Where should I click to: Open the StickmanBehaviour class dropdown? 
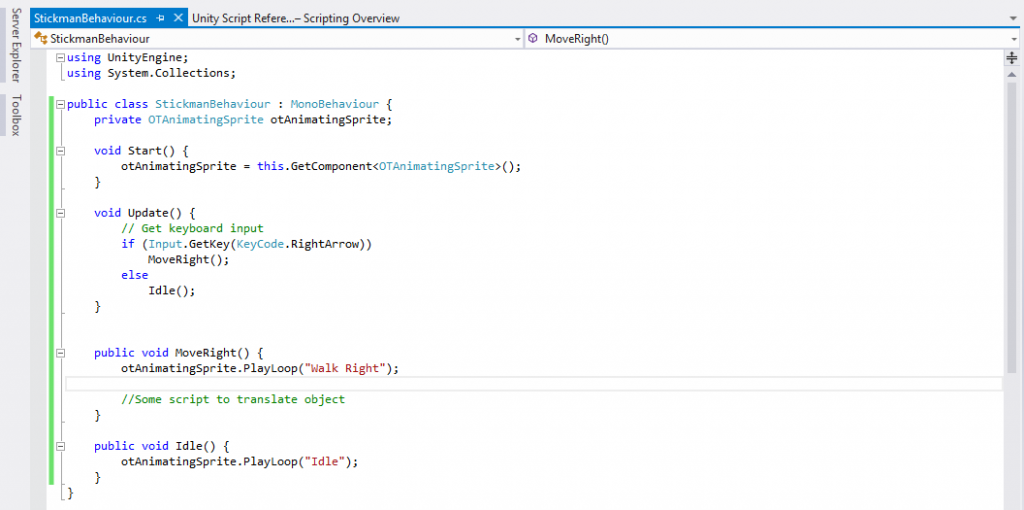[517, 39]
